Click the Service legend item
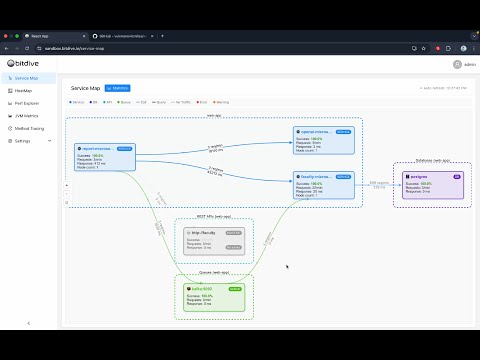Viewport: 480px width, 360px height. point(77,102)
